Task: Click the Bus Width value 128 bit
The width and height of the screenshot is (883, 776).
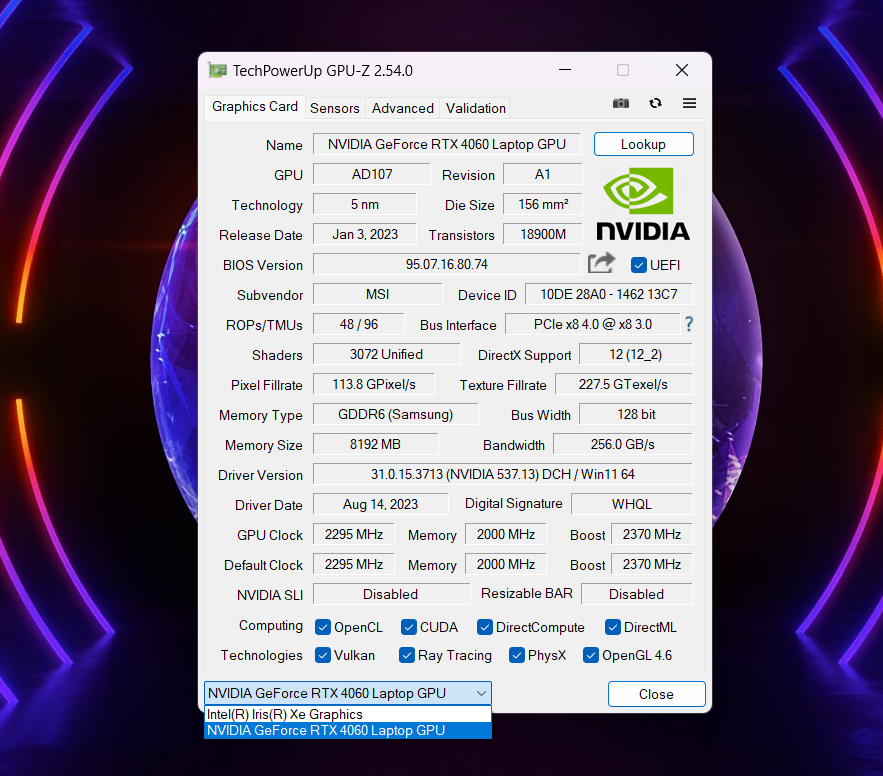Action: coord(635,414)
